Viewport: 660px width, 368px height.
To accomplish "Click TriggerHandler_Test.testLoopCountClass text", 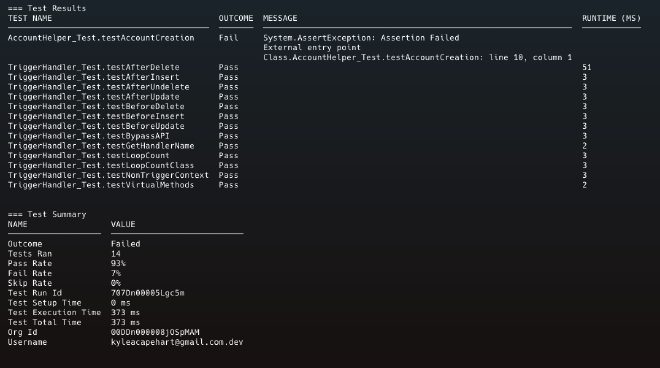I will 101,165.
